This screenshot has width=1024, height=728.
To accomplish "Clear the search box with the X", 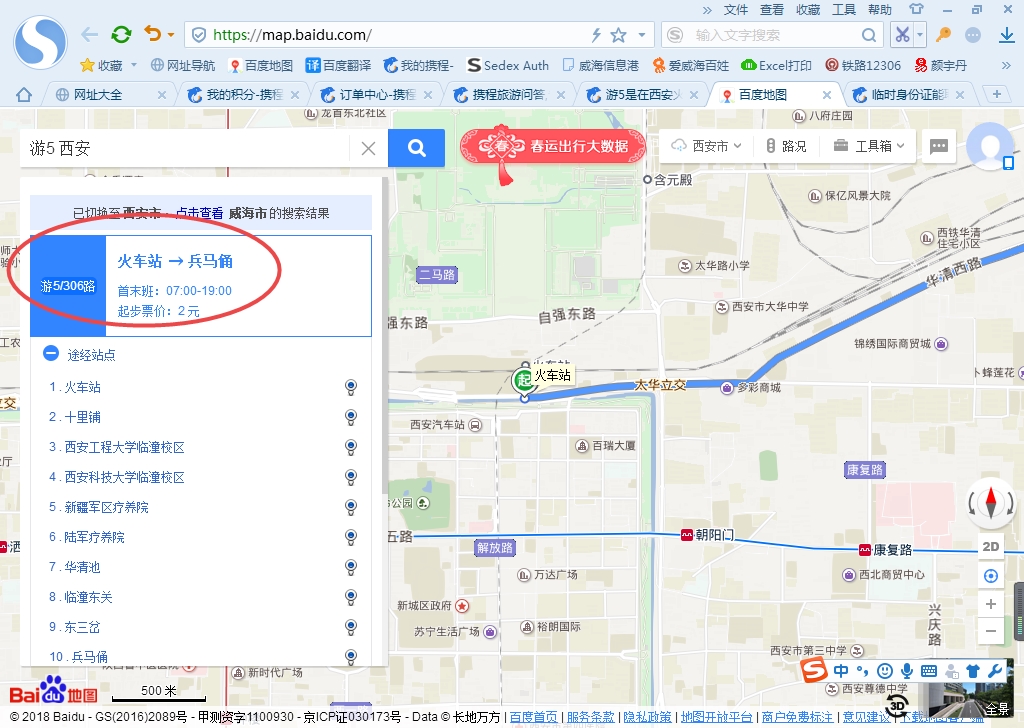I will pyautogui.click(x=368, y=149).
